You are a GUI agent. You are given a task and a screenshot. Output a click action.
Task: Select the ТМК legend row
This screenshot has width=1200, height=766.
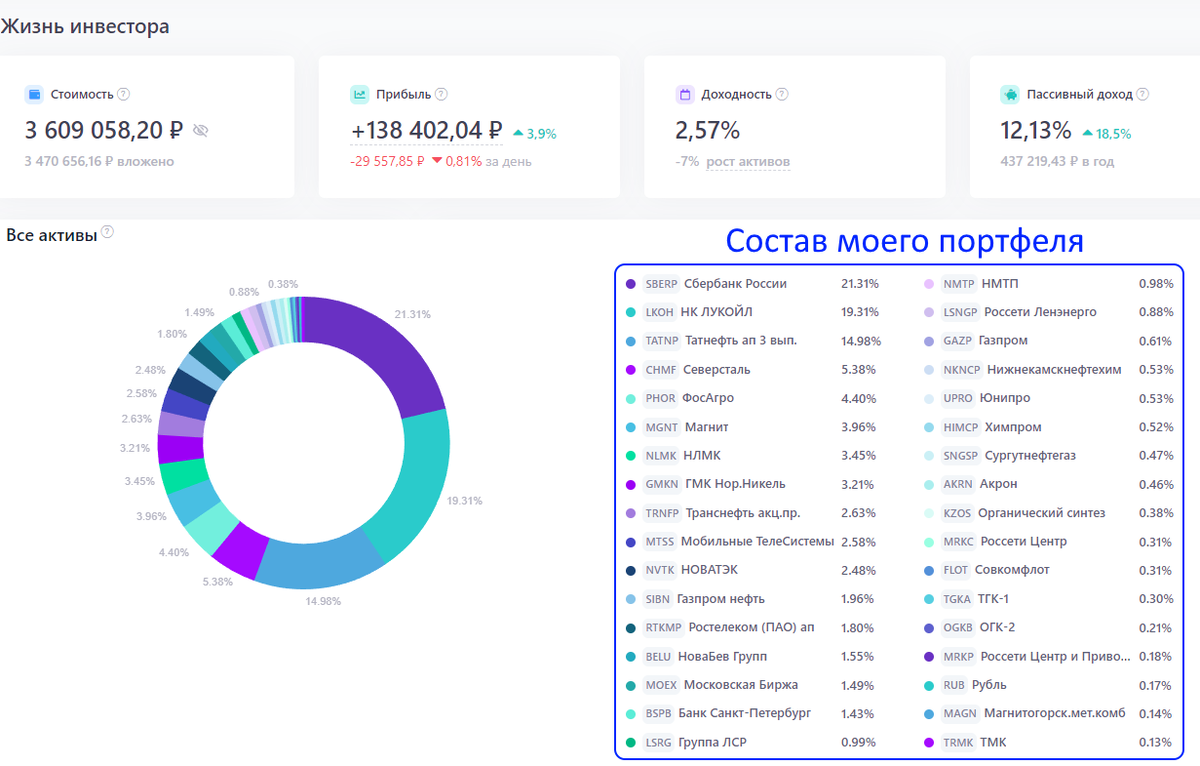click(x=1049, y=742)
